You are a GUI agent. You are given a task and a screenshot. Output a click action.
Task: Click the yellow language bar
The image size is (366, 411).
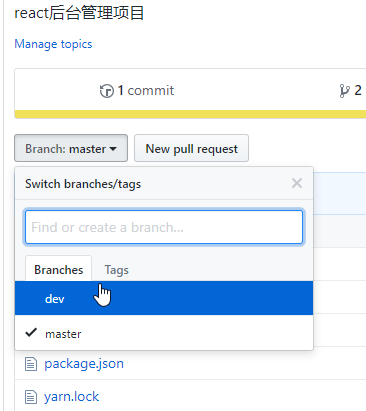pos(190,114)
